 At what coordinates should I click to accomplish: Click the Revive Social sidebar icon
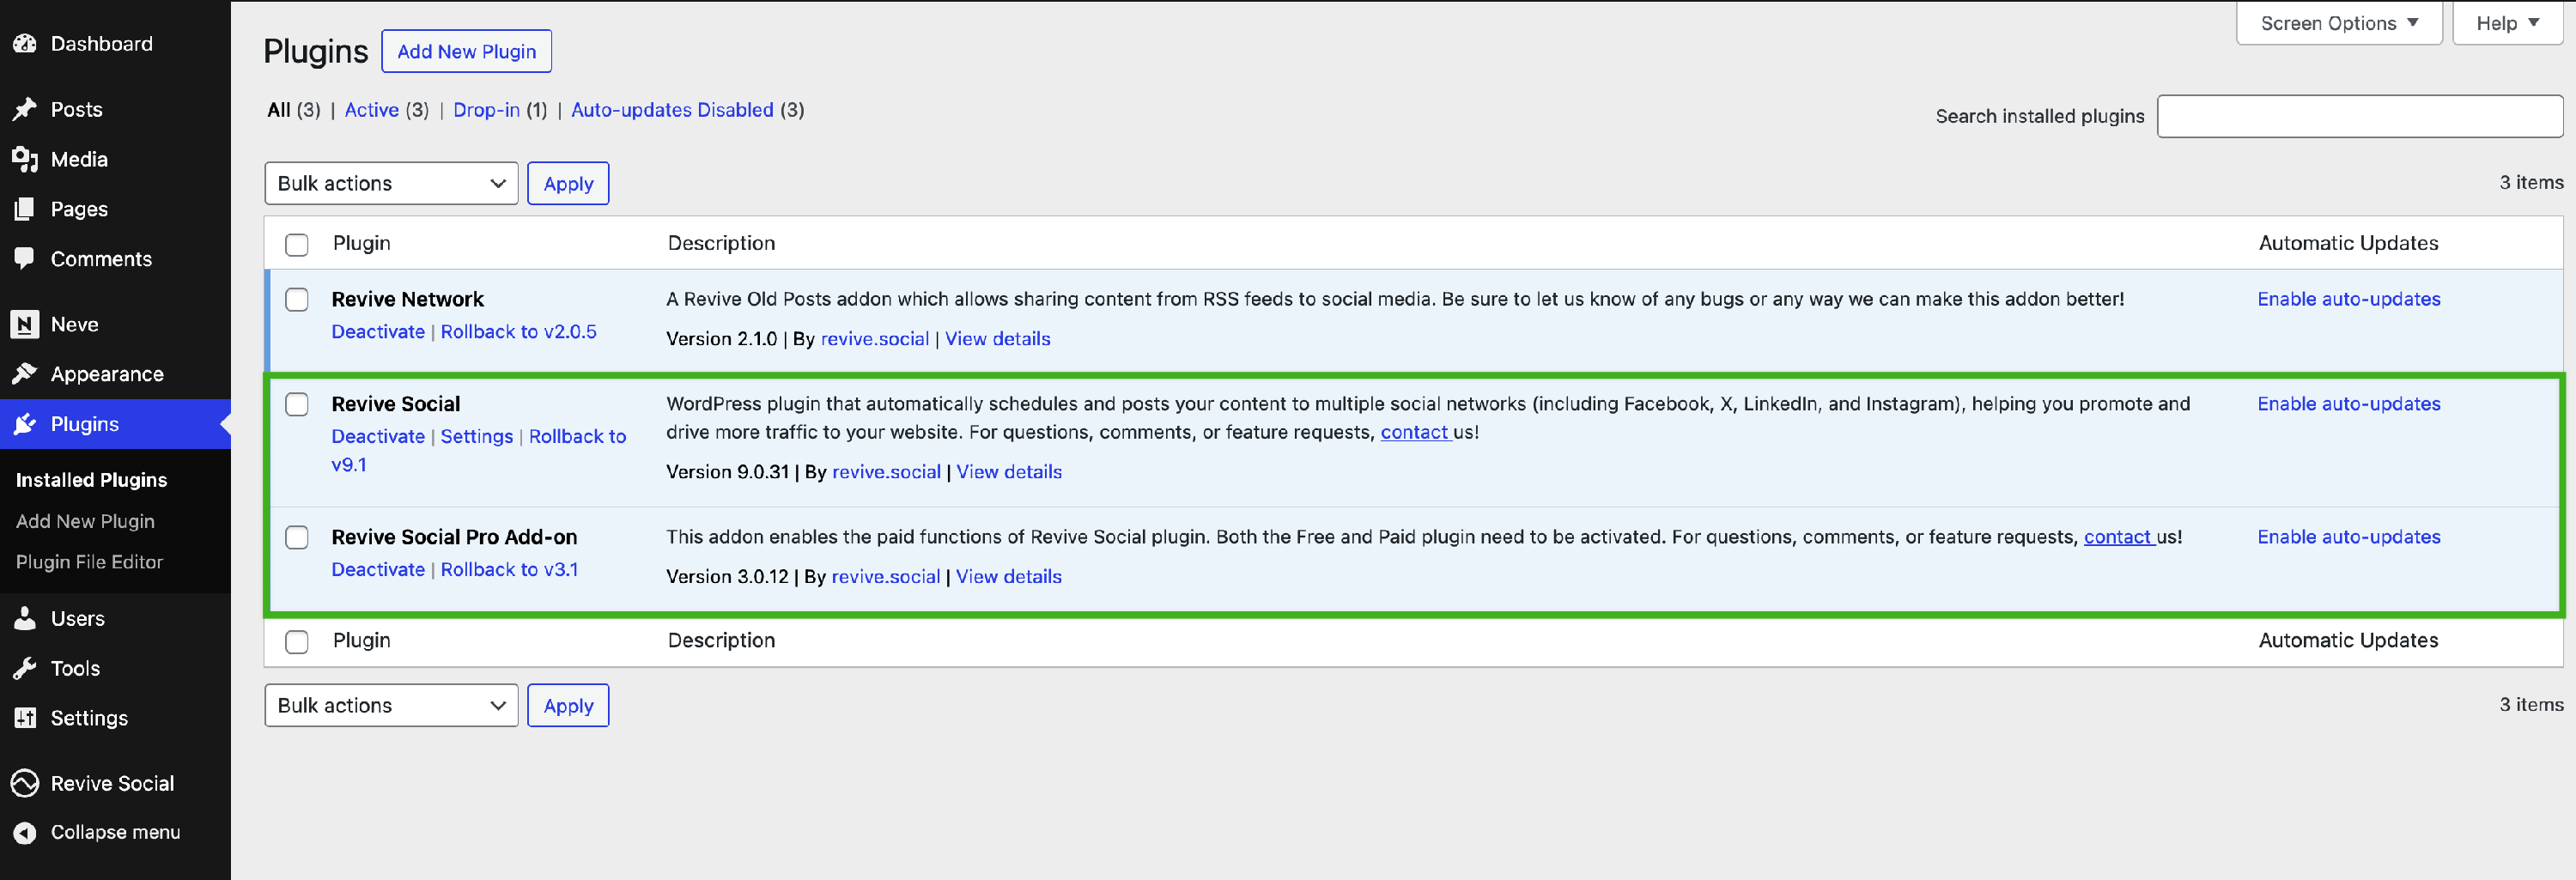(25, 783)
